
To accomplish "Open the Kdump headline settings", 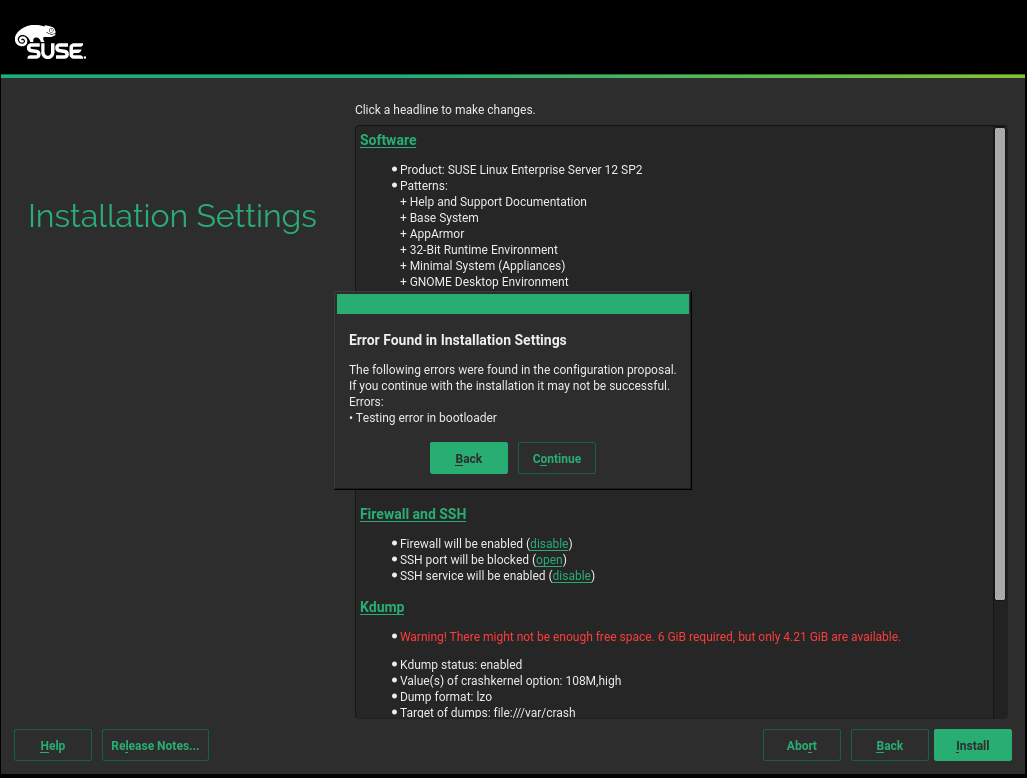I will [382, 607].
